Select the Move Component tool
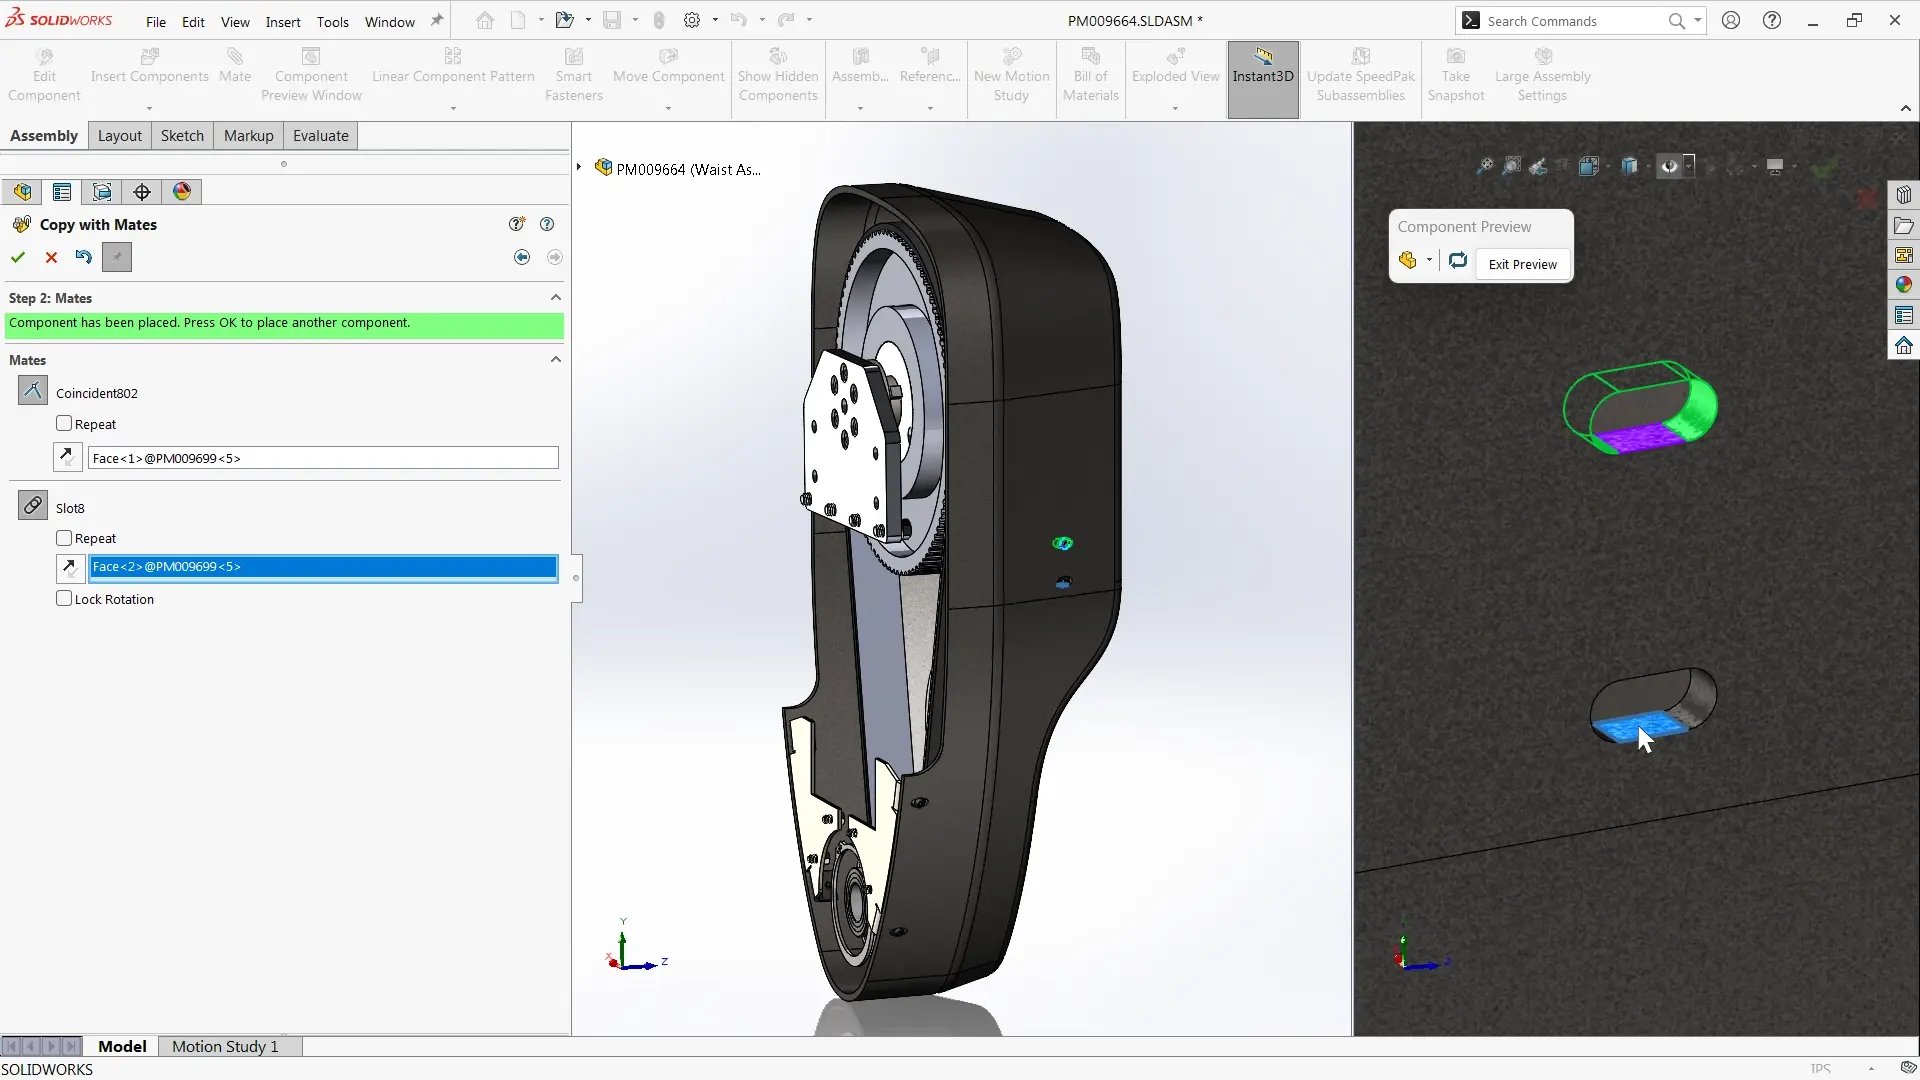The image size is (1920, 1080). [667, 73]
